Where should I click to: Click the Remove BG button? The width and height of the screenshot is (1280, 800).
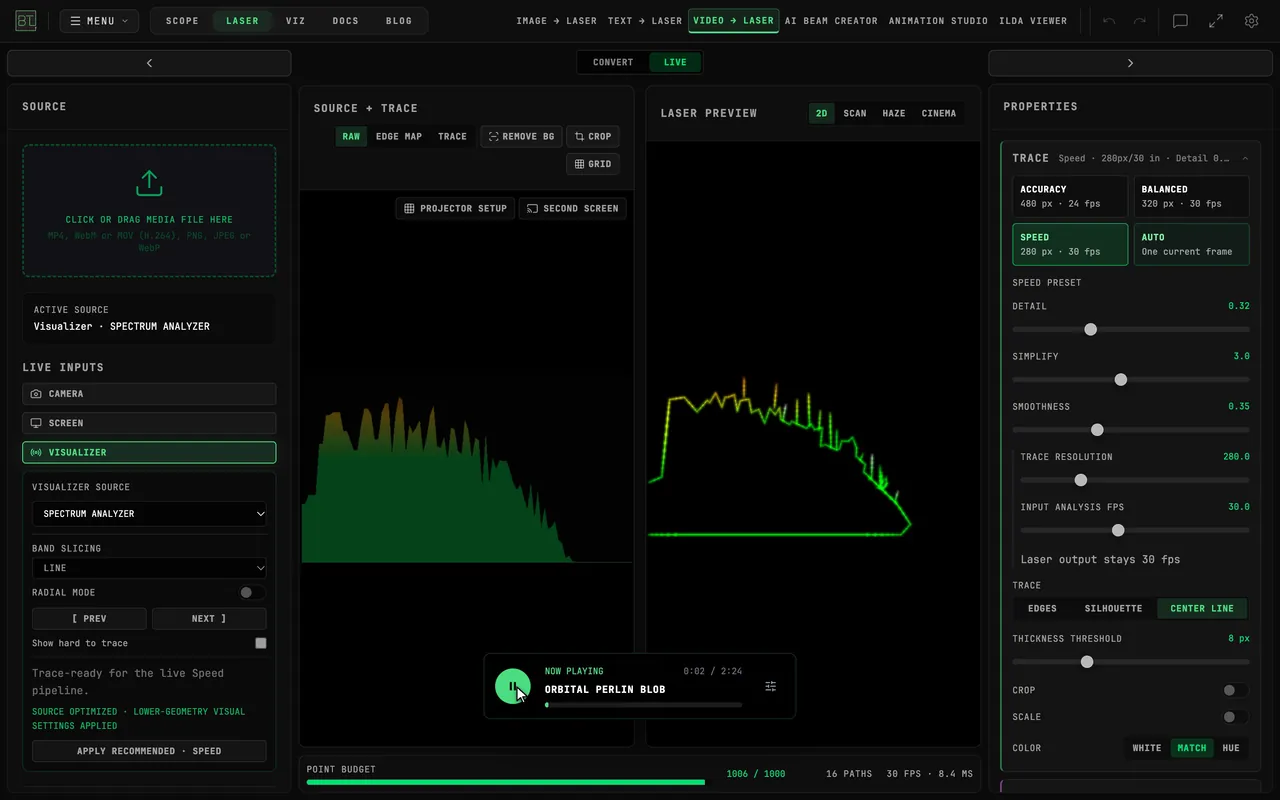[521, 136]
